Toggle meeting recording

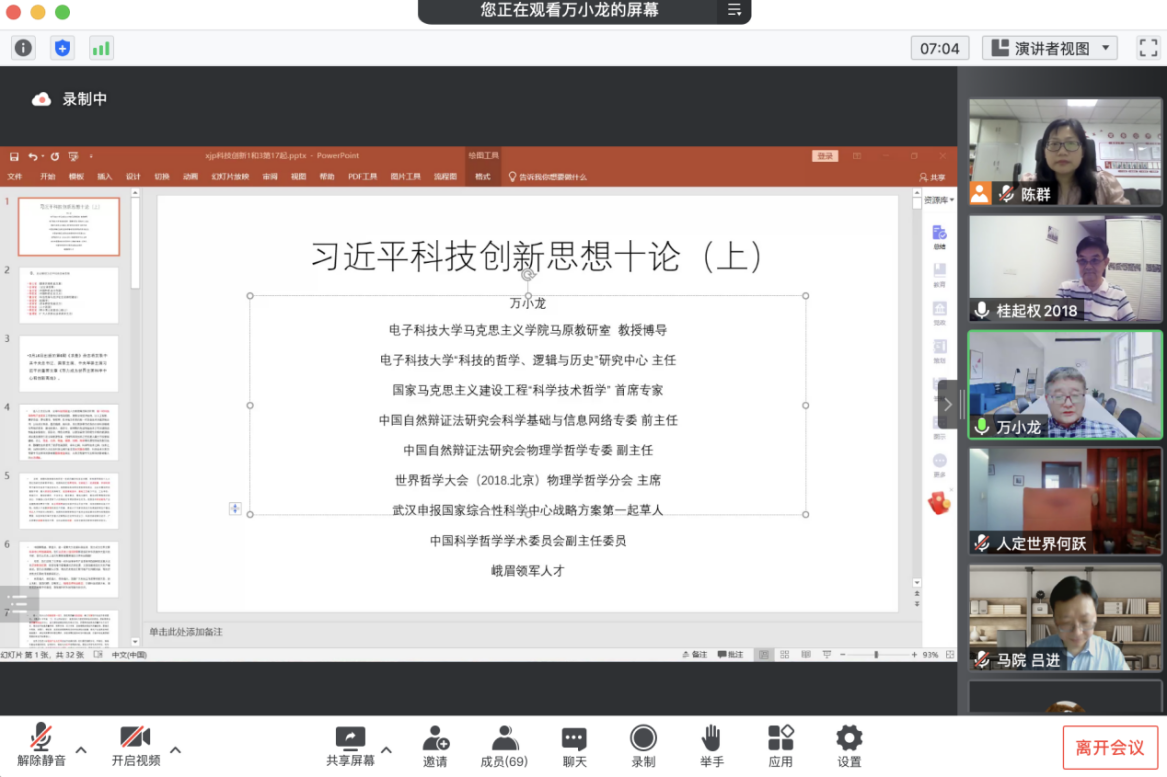tap(643, 746)
